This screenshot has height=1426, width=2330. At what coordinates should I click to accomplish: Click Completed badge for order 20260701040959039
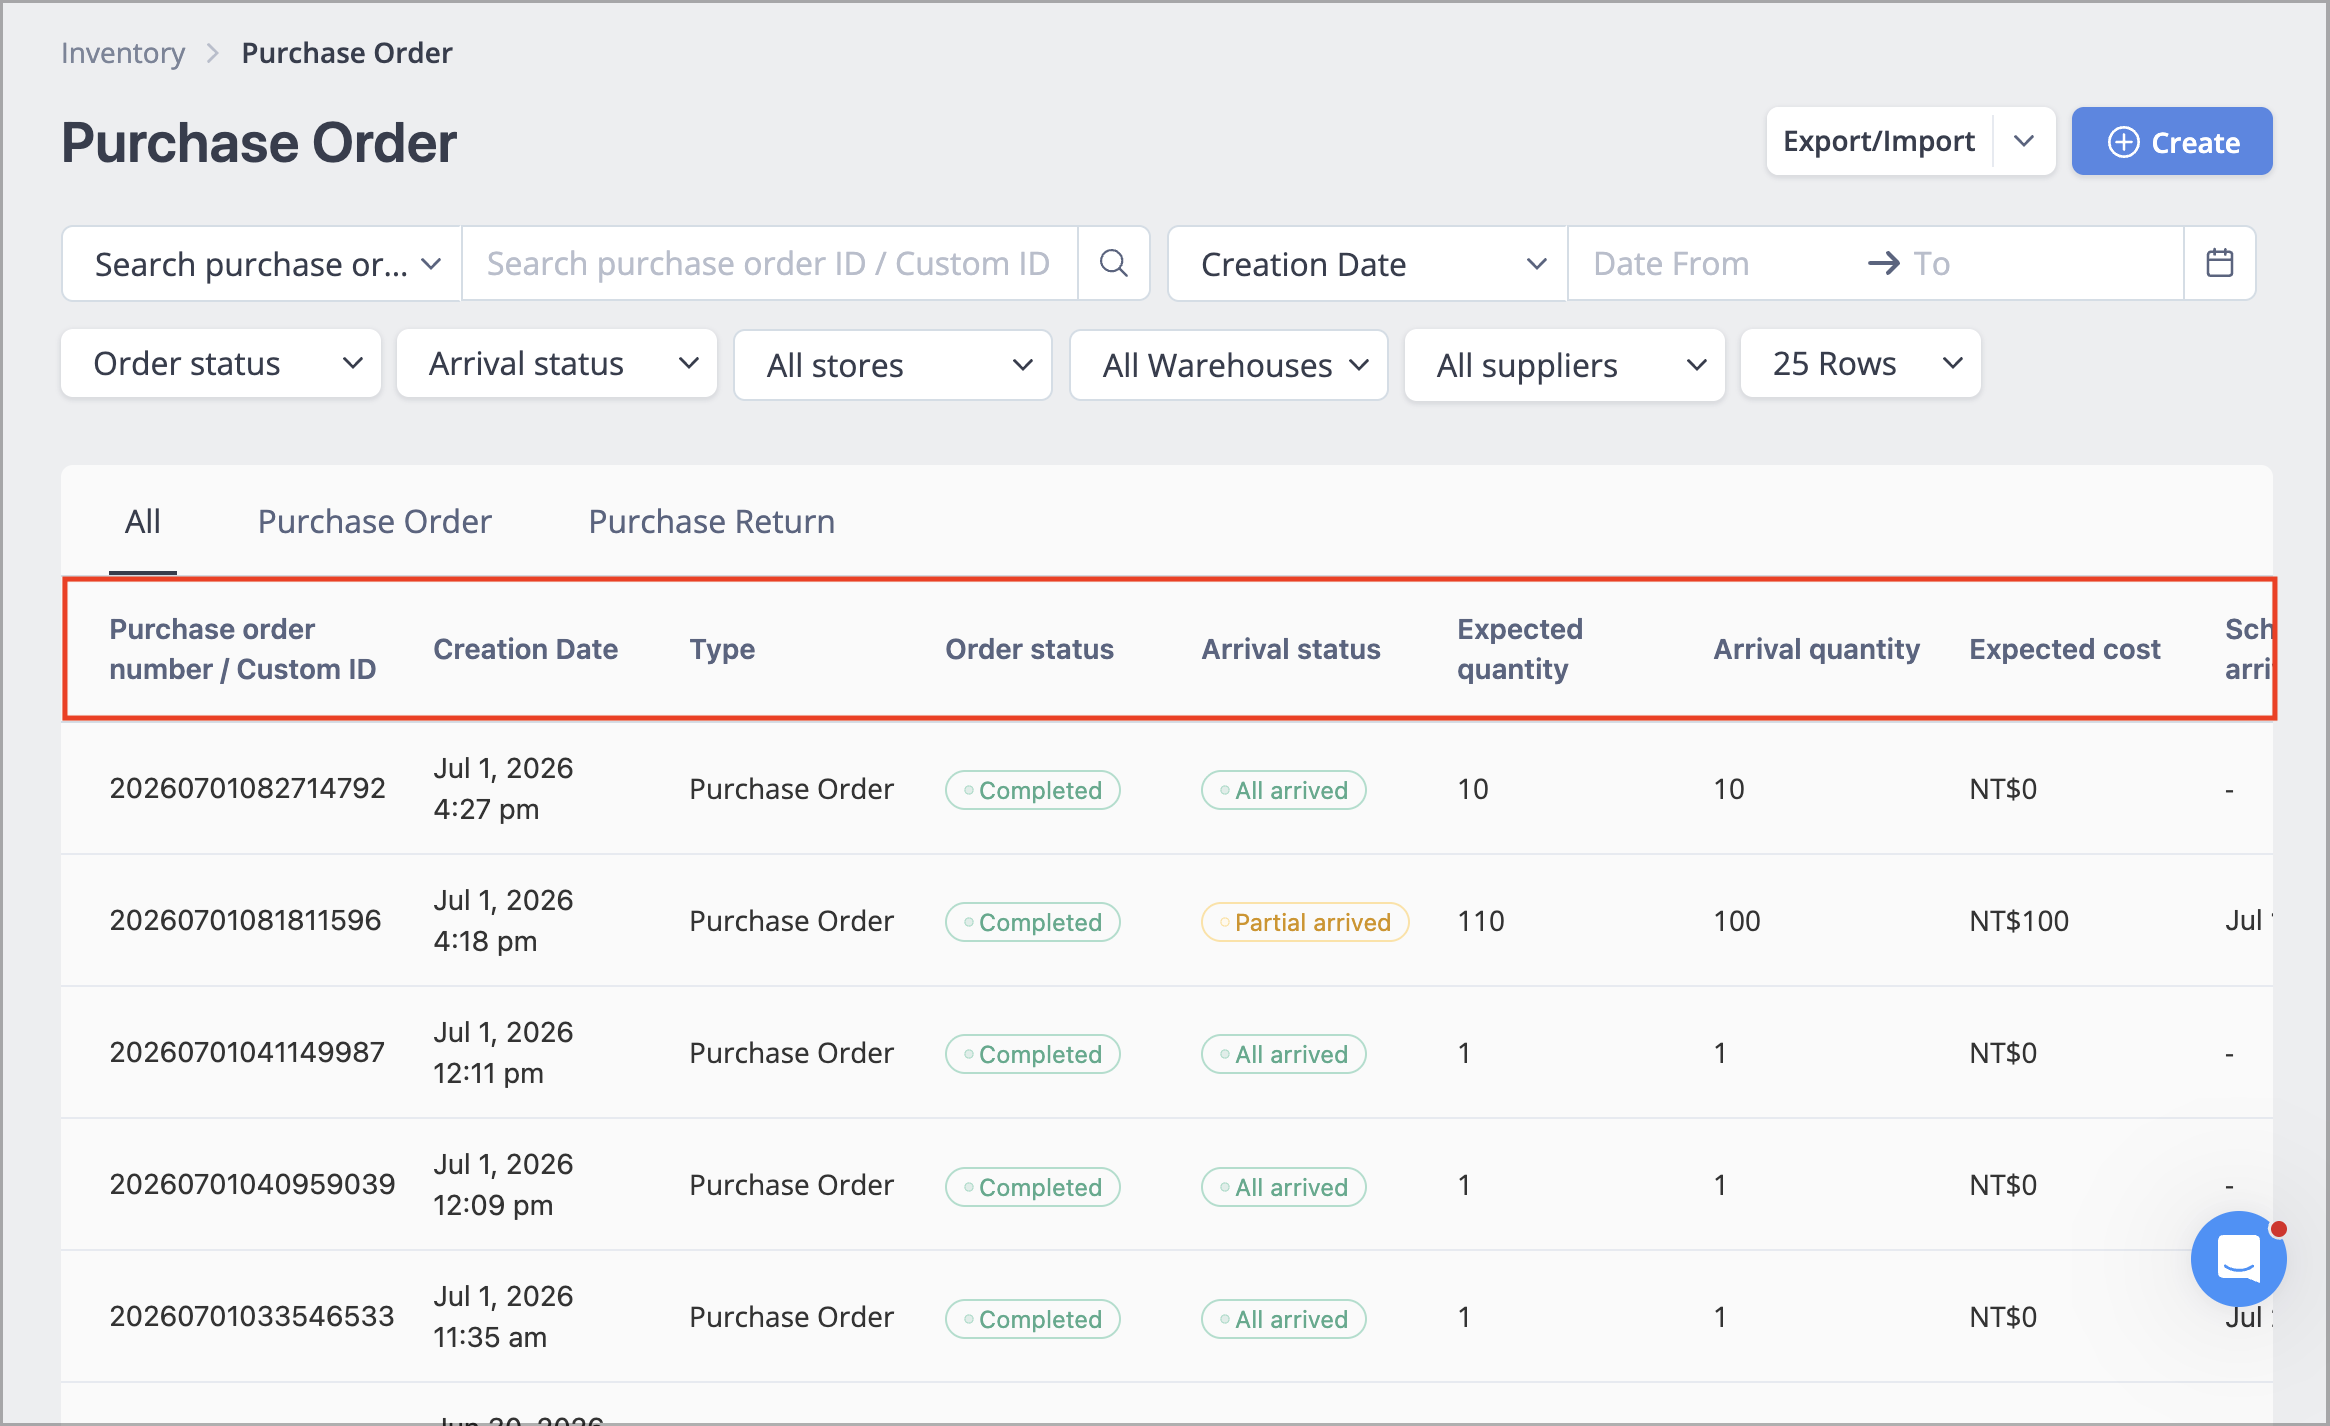tap(1033, 1187)
